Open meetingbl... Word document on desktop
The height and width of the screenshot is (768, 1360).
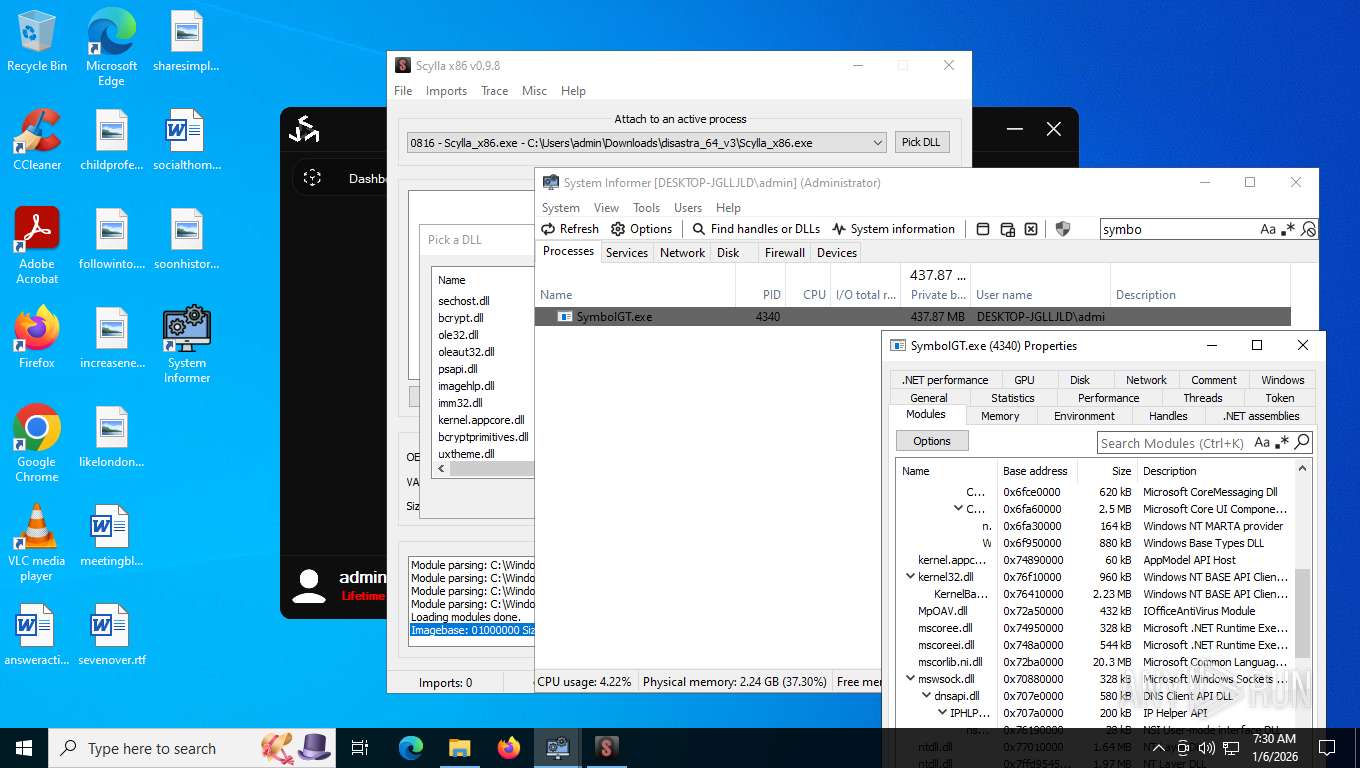pos(111,536)
